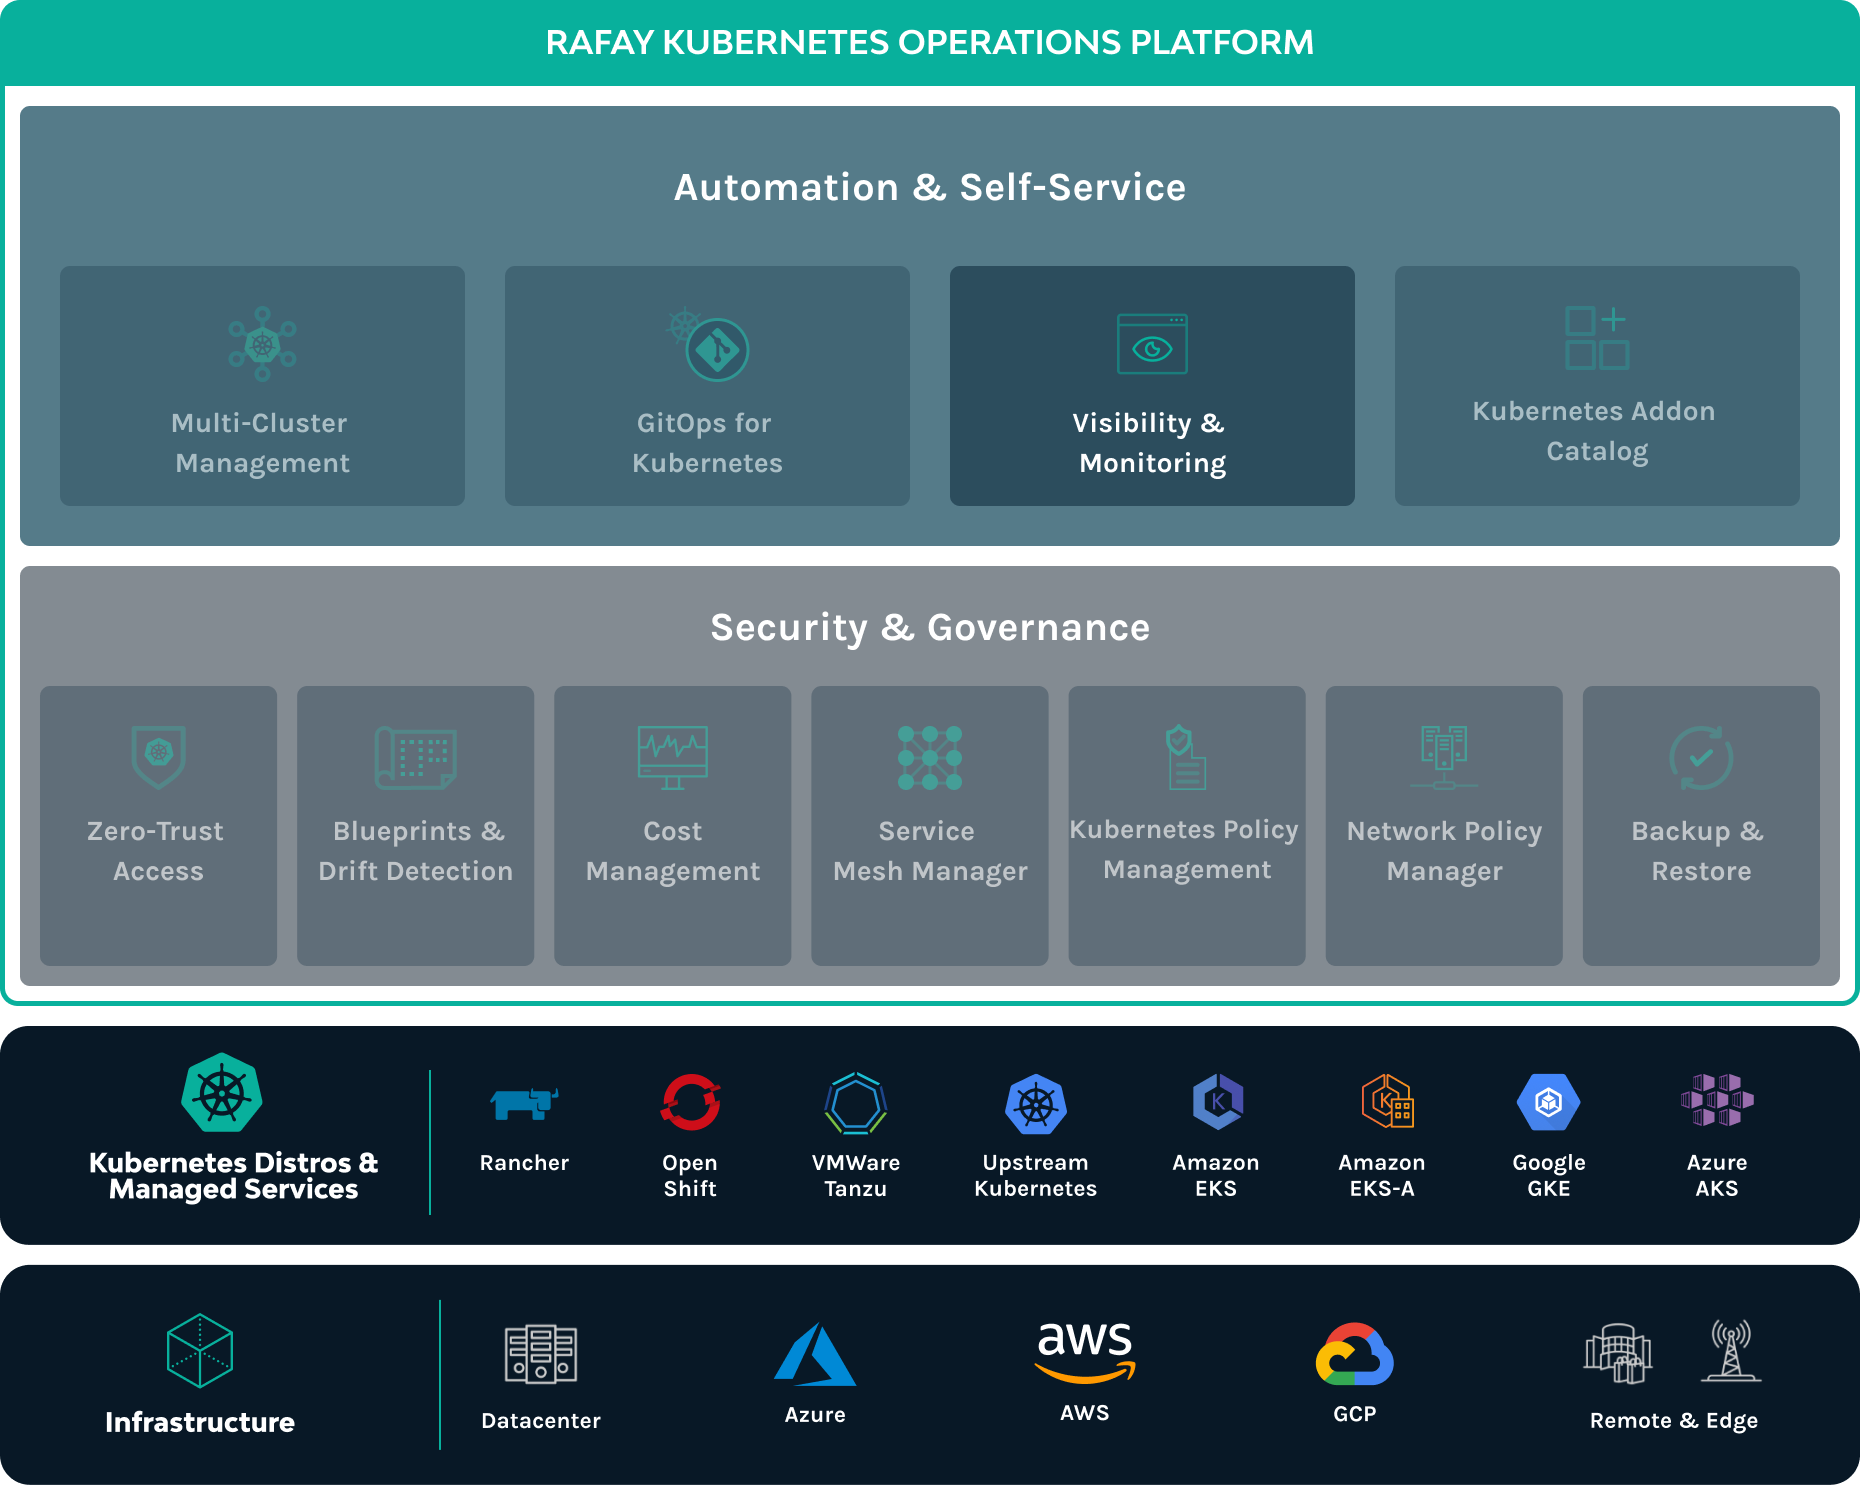Select the GitOps for Kubernetes card label

tap(707, 443)
